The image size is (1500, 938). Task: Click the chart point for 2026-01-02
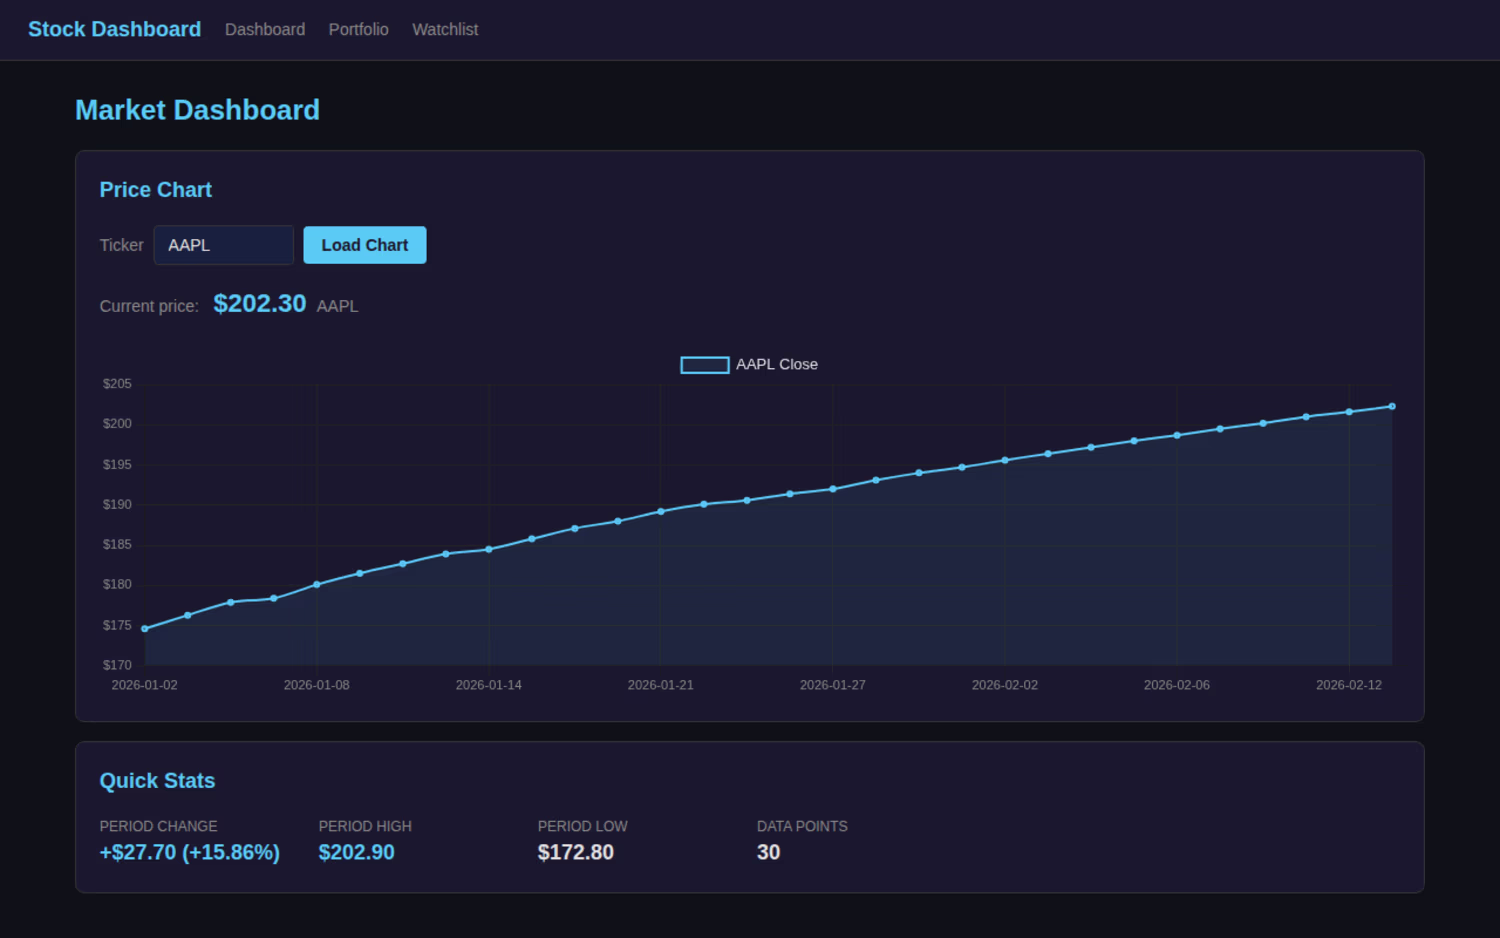[x=145, y=629]
